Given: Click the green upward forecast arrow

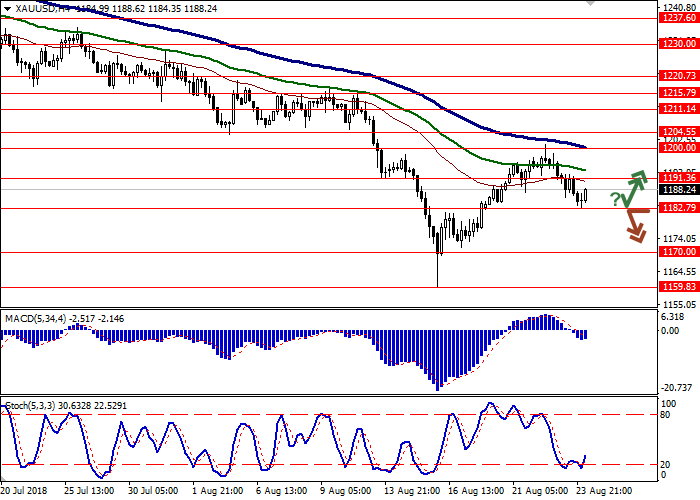Looking at the screenshot, I should (636, 184).
